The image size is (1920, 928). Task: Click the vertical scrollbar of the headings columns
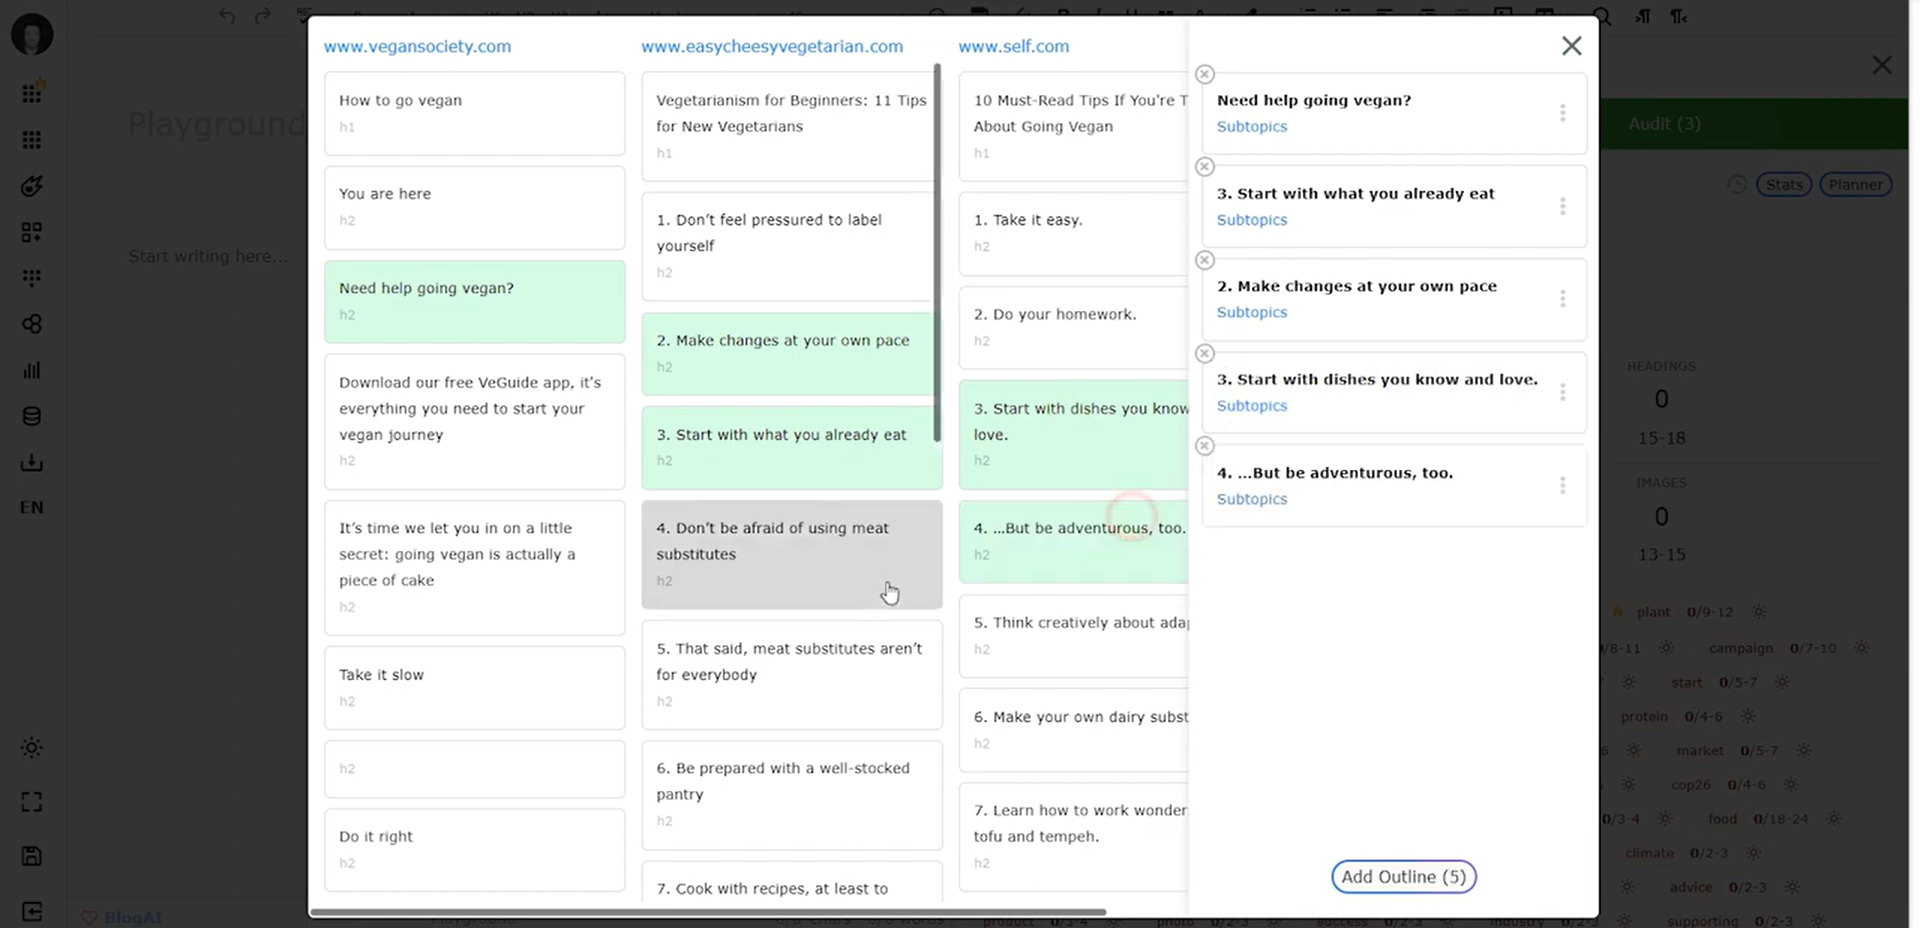pos(937,252)
